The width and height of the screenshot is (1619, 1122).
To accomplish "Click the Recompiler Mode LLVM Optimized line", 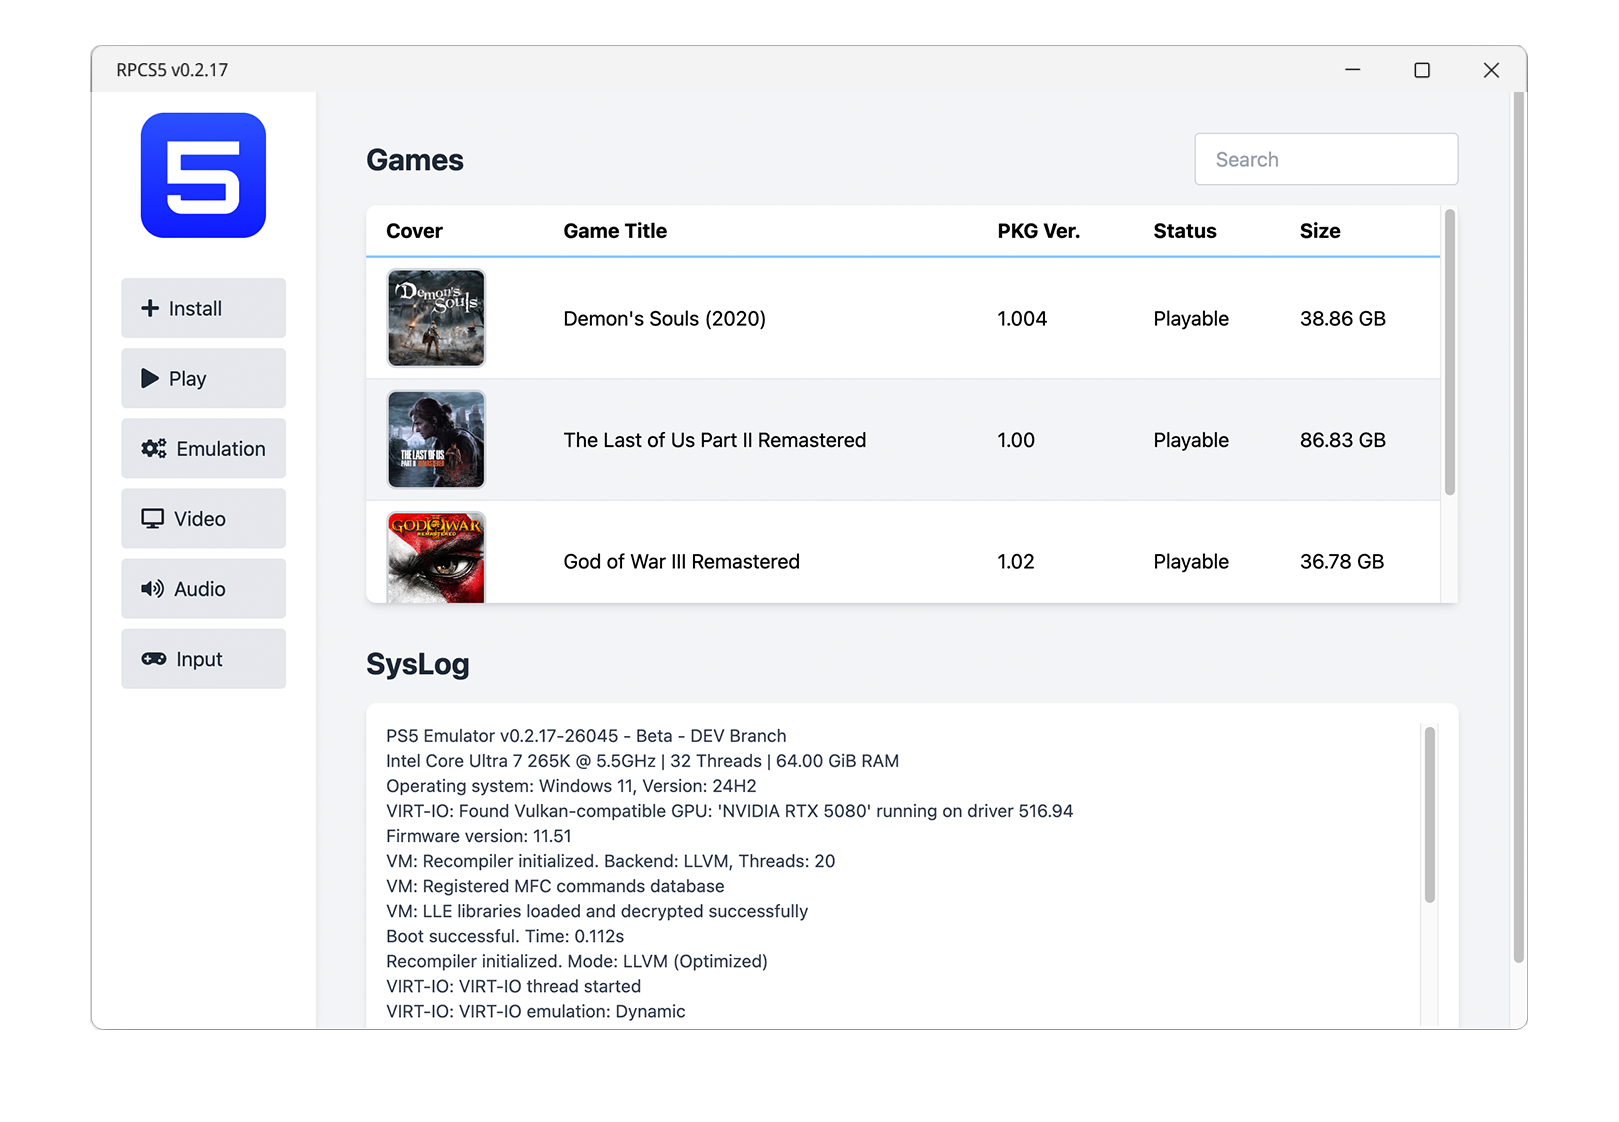I will click(x=577, y=961).
